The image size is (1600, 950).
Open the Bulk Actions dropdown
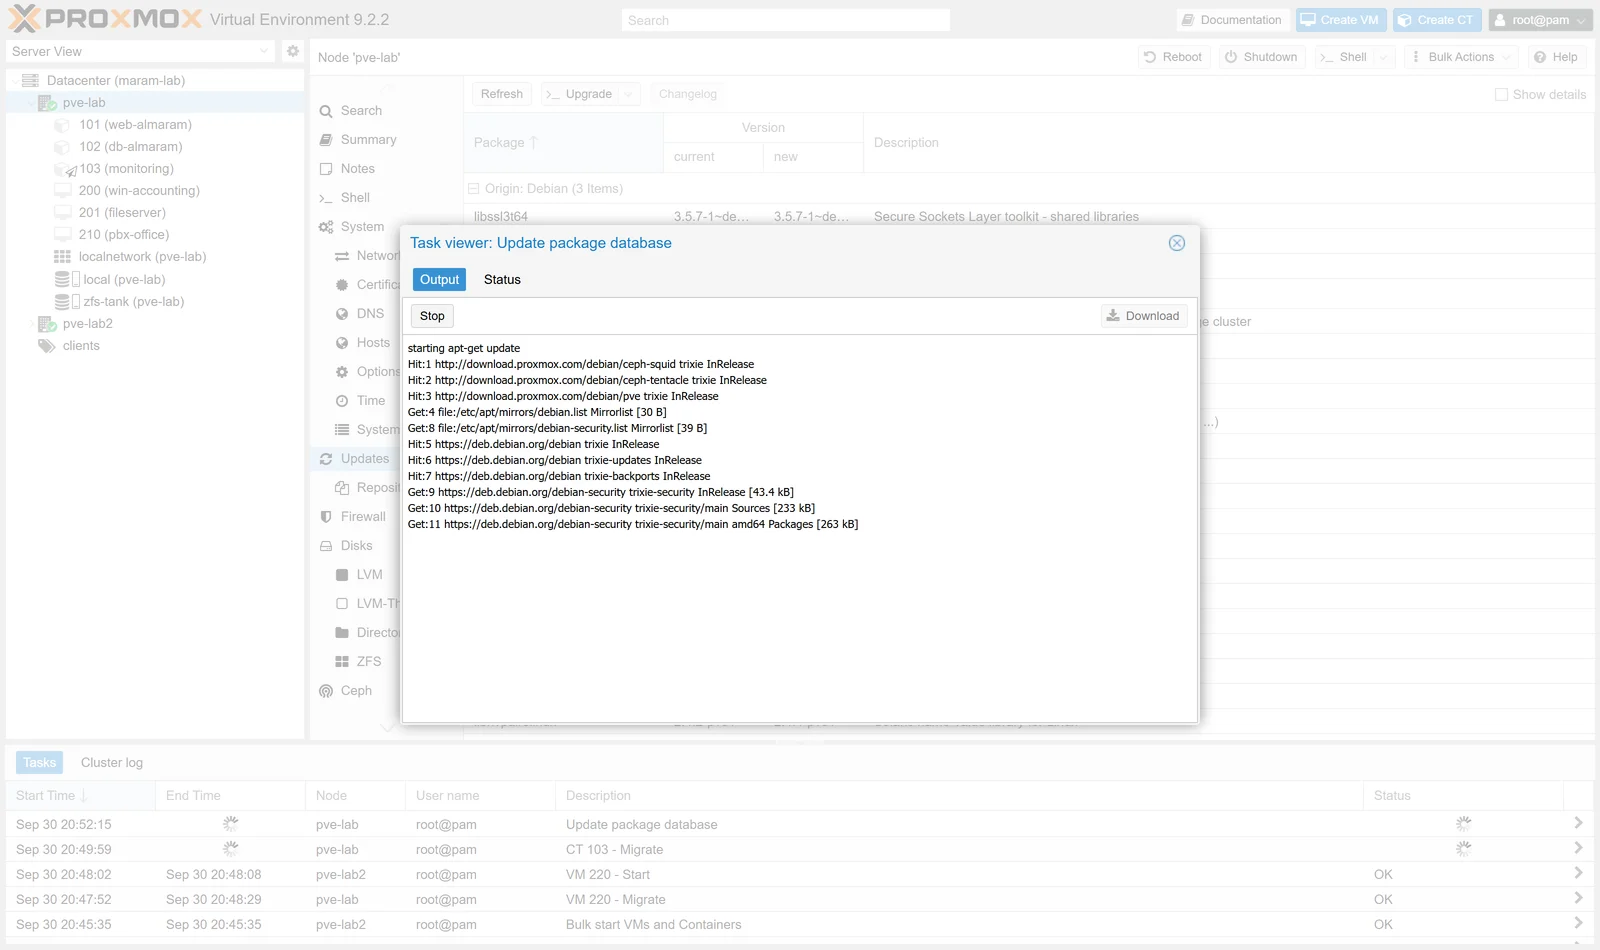1461,57
